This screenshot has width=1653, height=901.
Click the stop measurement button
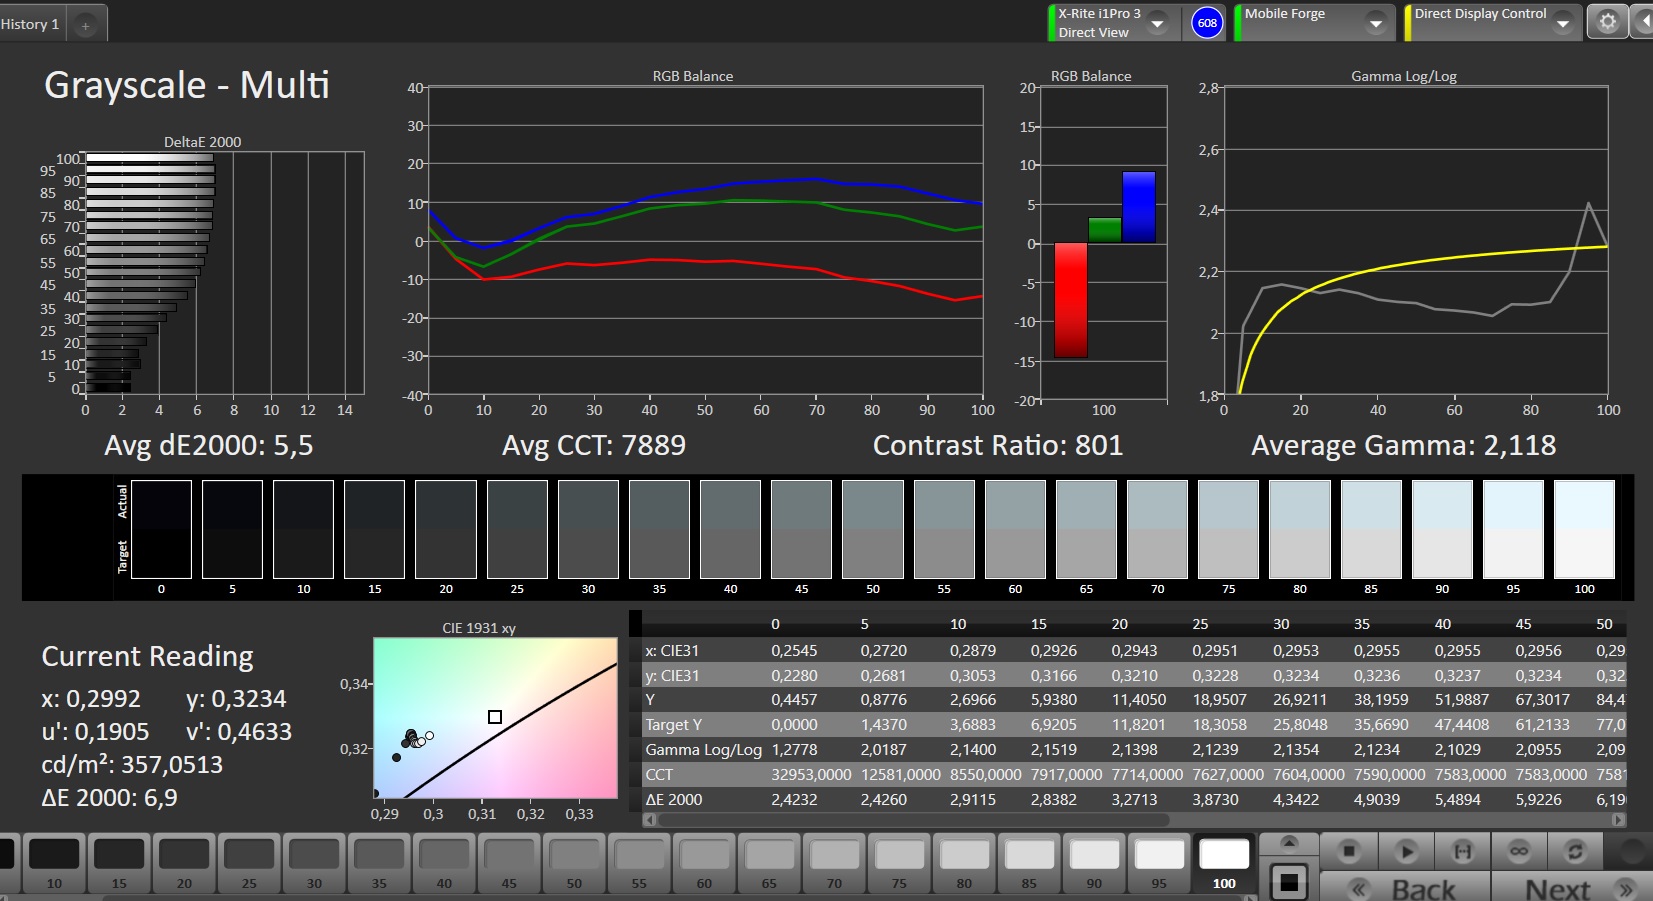tap(1349, 851)
